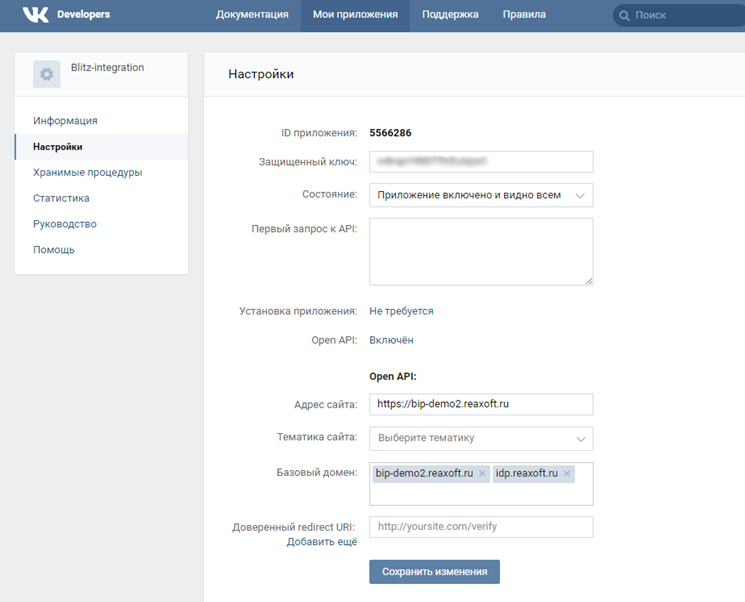Click the Добавить ещё link
Image resolution: width=745 pixels, height=602 pixels.
(x=321, y=542)
